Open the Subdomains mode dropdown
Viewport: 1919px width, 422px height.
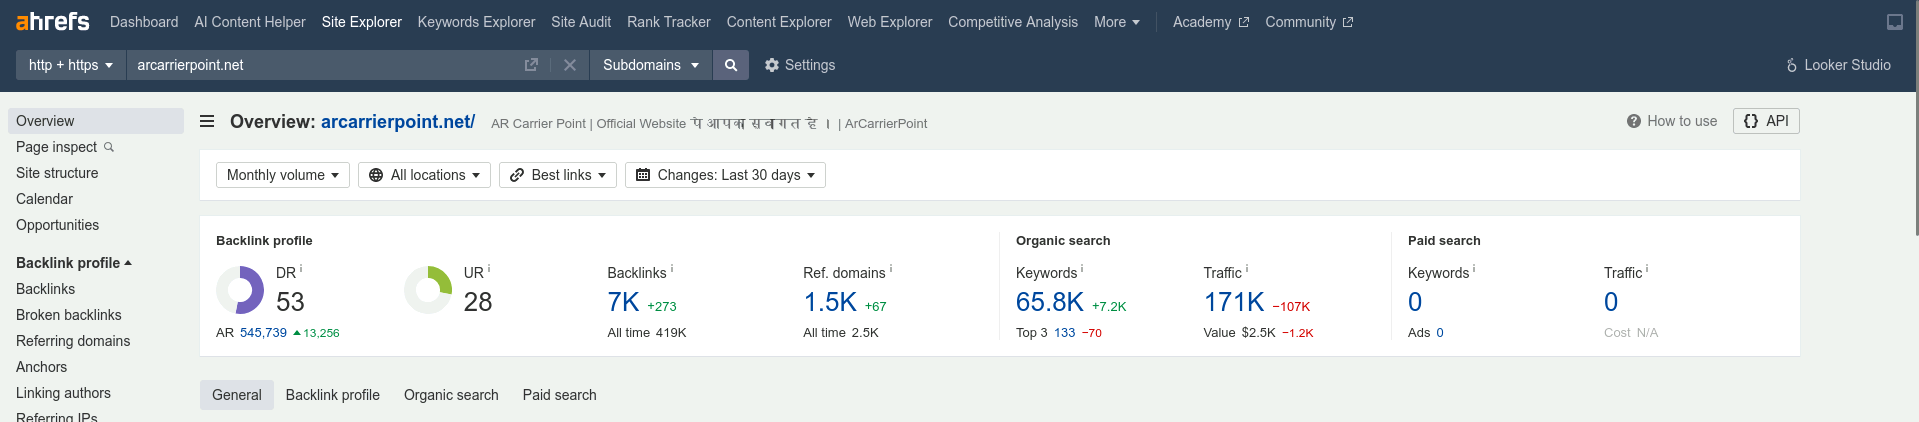(x=651, y=65)
